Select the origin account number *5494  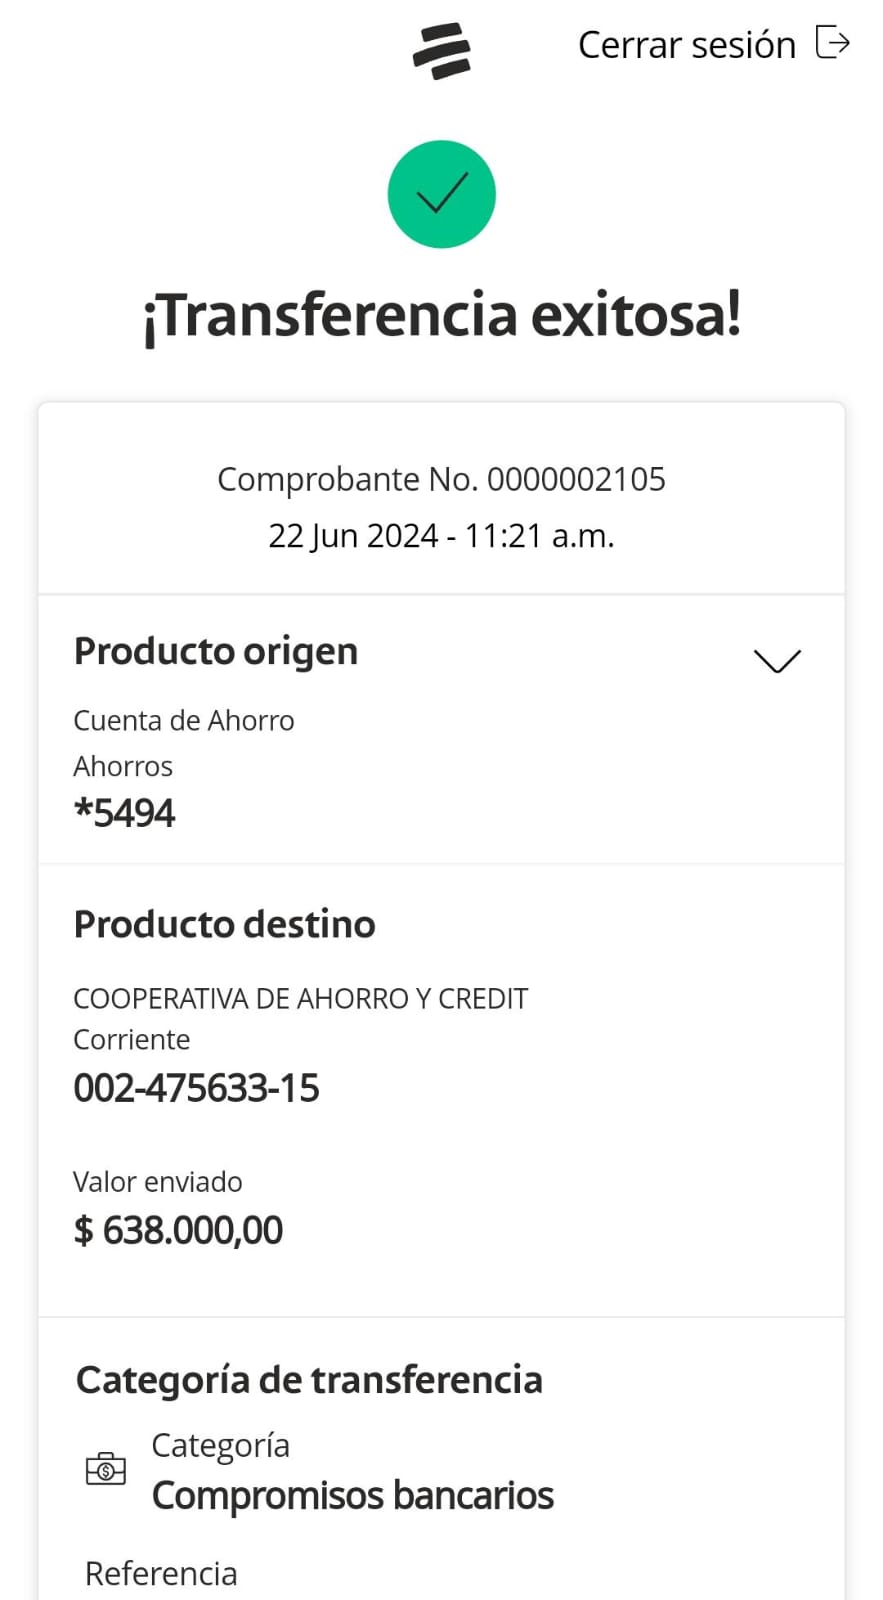pyautogui.click(x=125, y=813)
